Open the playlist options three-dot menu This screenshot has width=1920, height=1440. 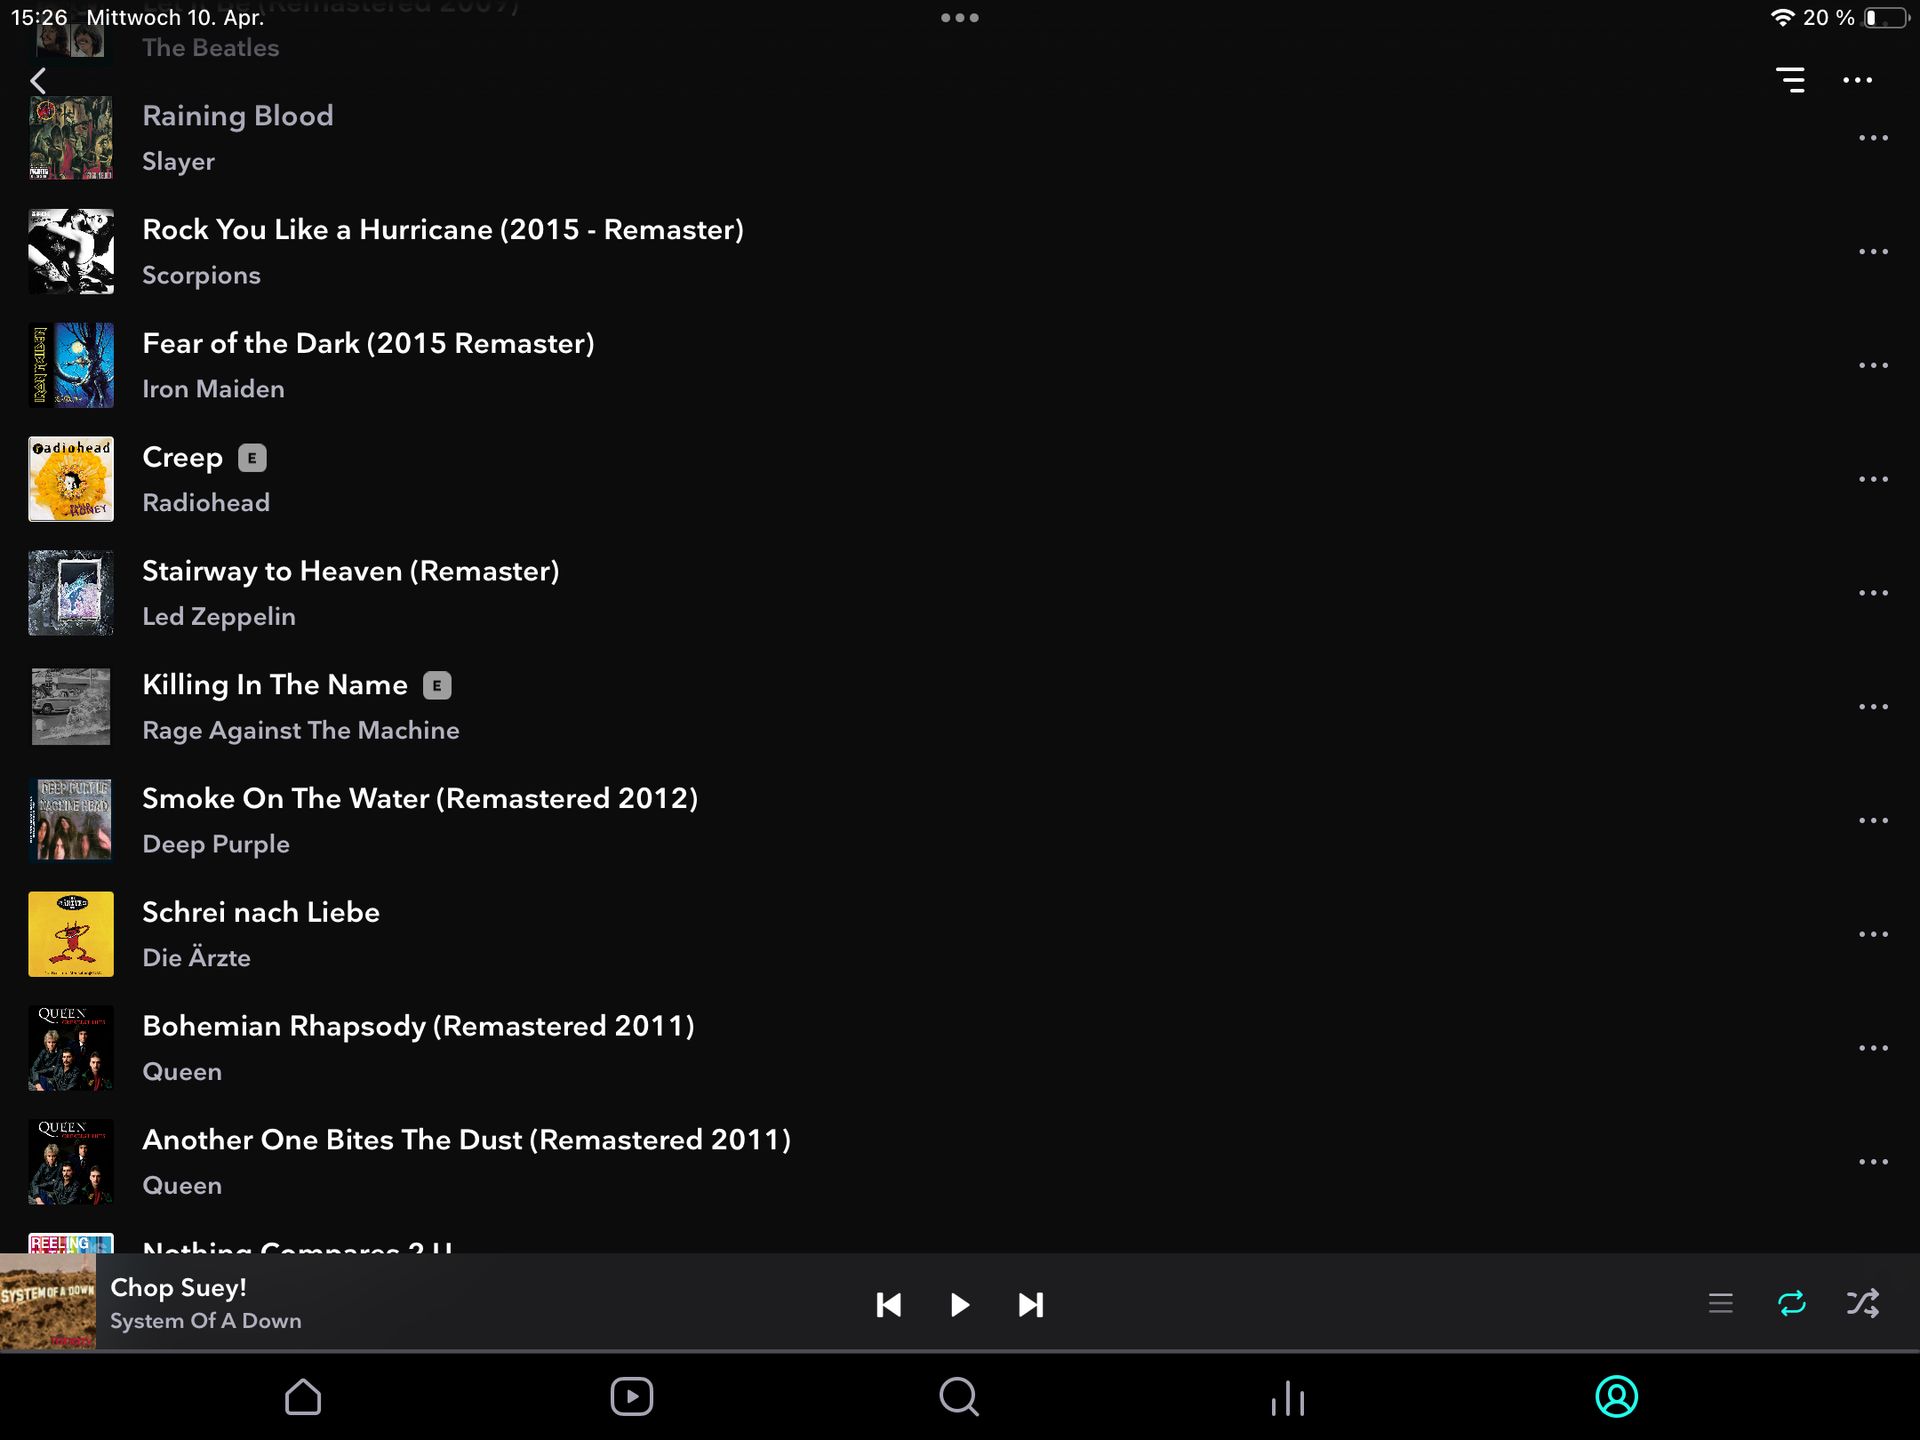tap(1857, 80)
